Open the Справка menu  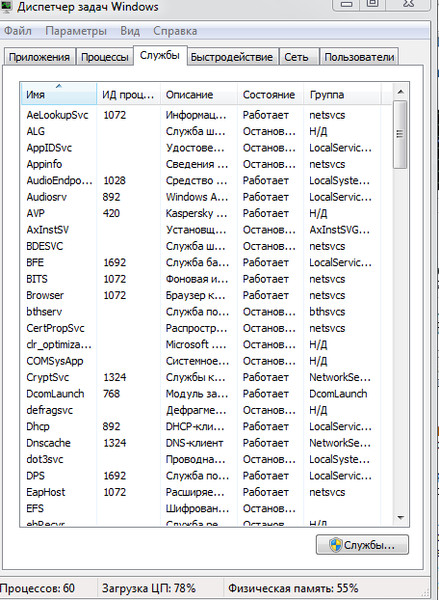pyautogui.click(x=175, y=31)
